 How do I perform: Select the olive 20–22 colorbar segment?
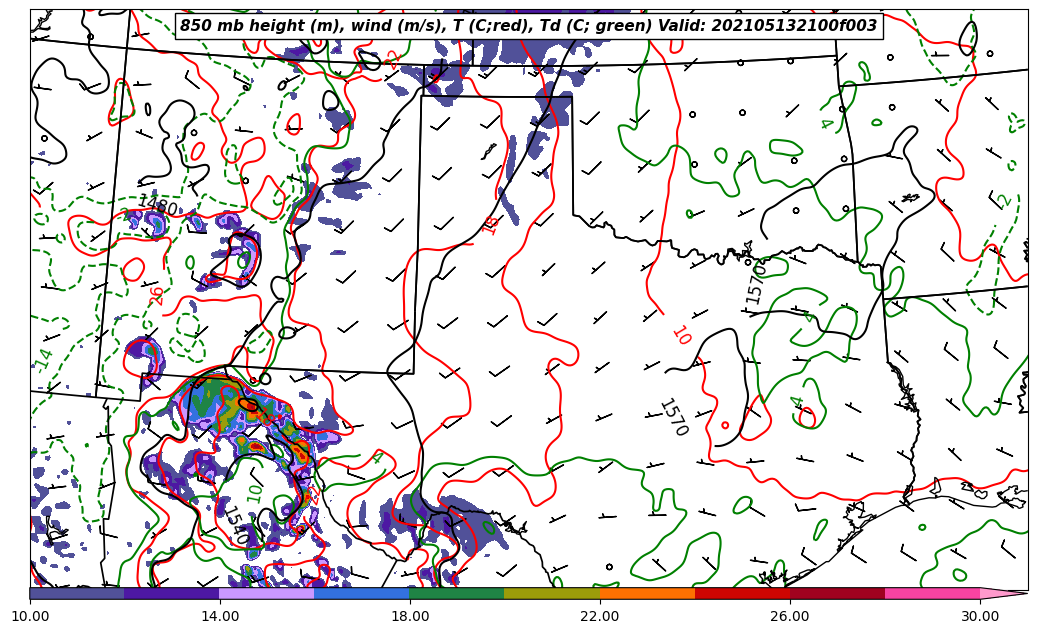tap(552, 593)
